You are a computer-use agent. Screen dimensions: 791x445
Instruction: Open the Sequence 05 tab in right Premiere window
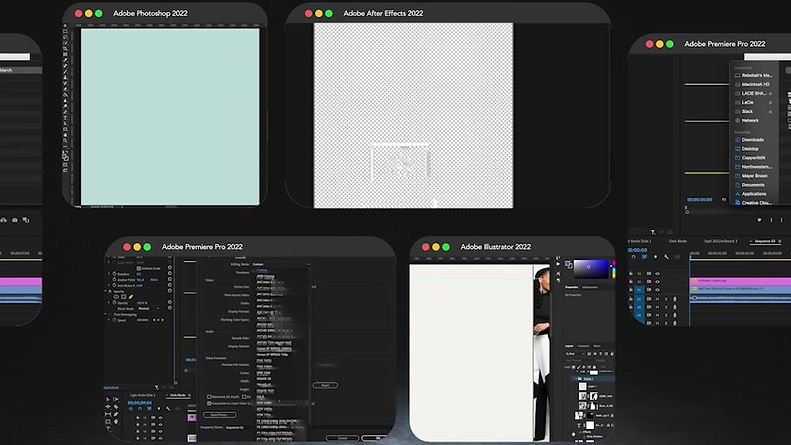(765, 241)
